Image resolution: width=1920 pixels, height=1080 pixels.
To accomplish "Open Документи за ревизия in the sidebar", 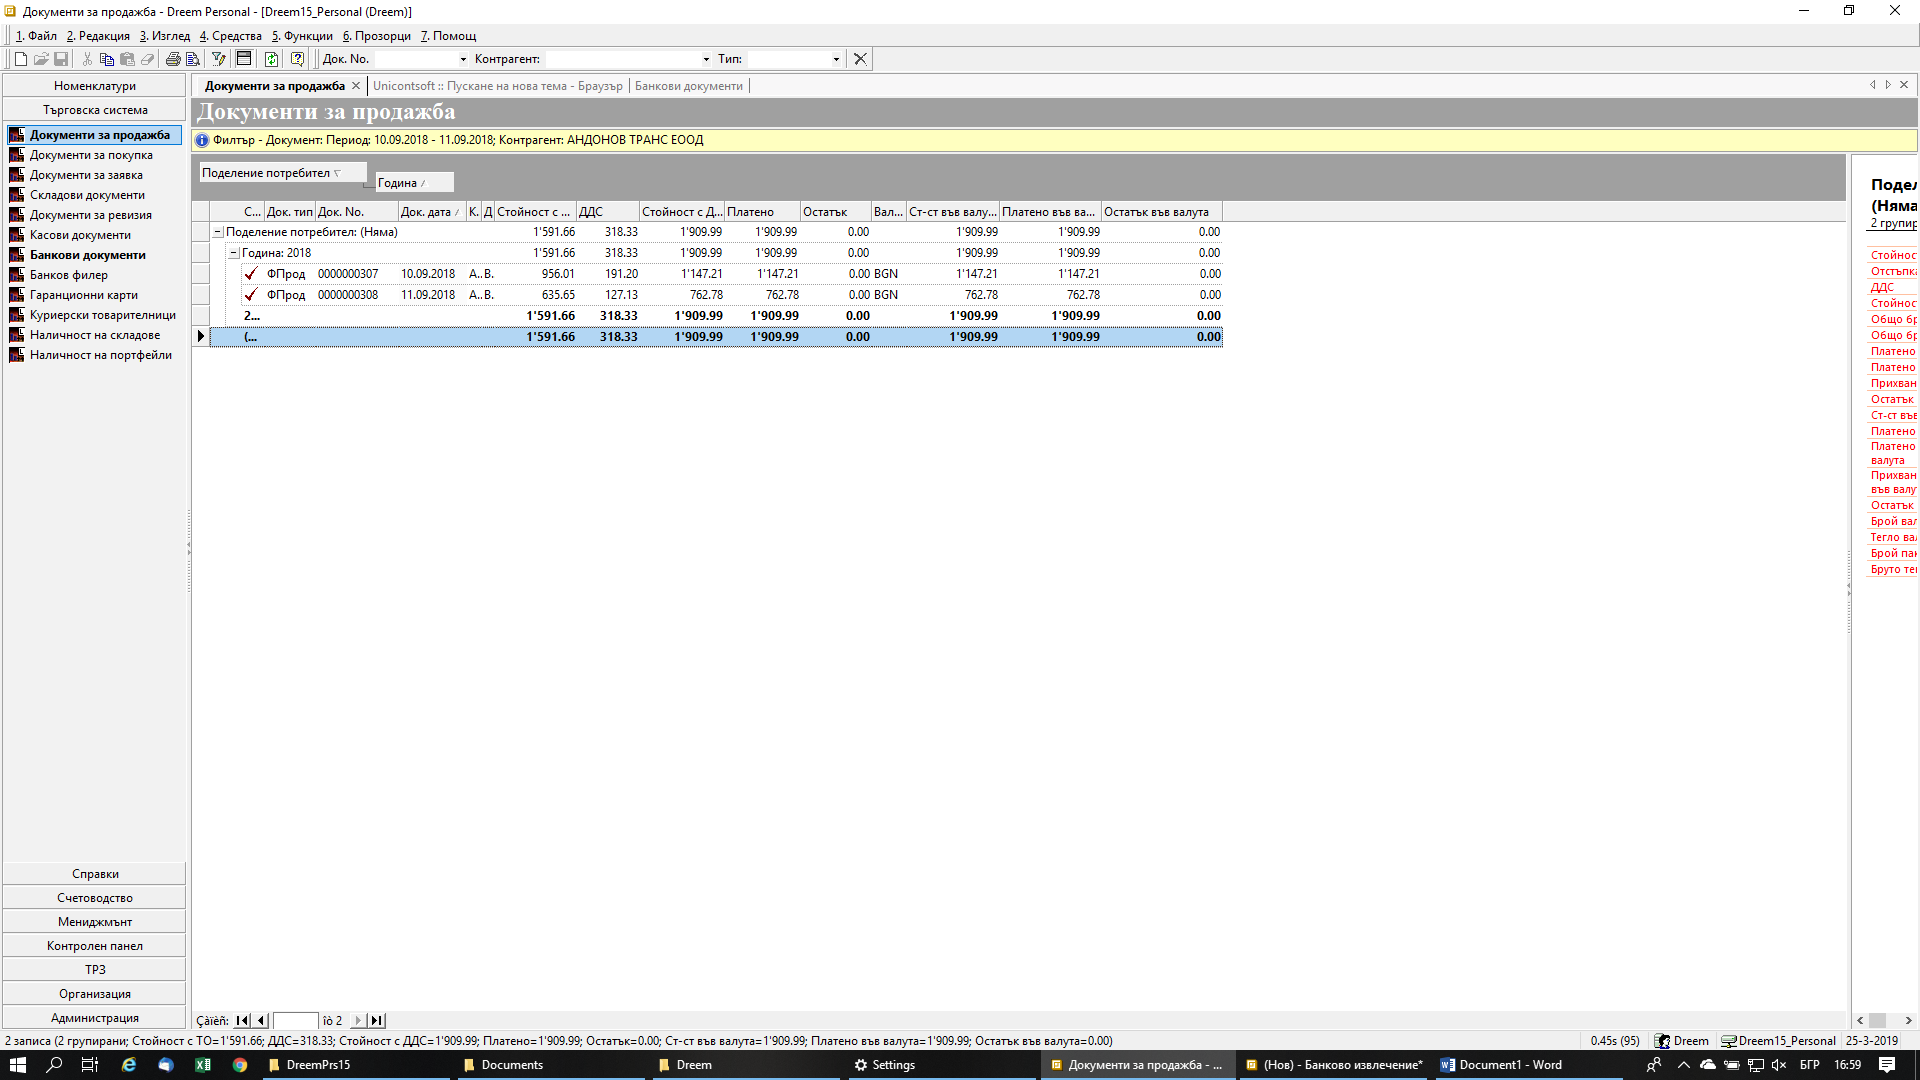I will pyautogui.click(x=91, y=215).
